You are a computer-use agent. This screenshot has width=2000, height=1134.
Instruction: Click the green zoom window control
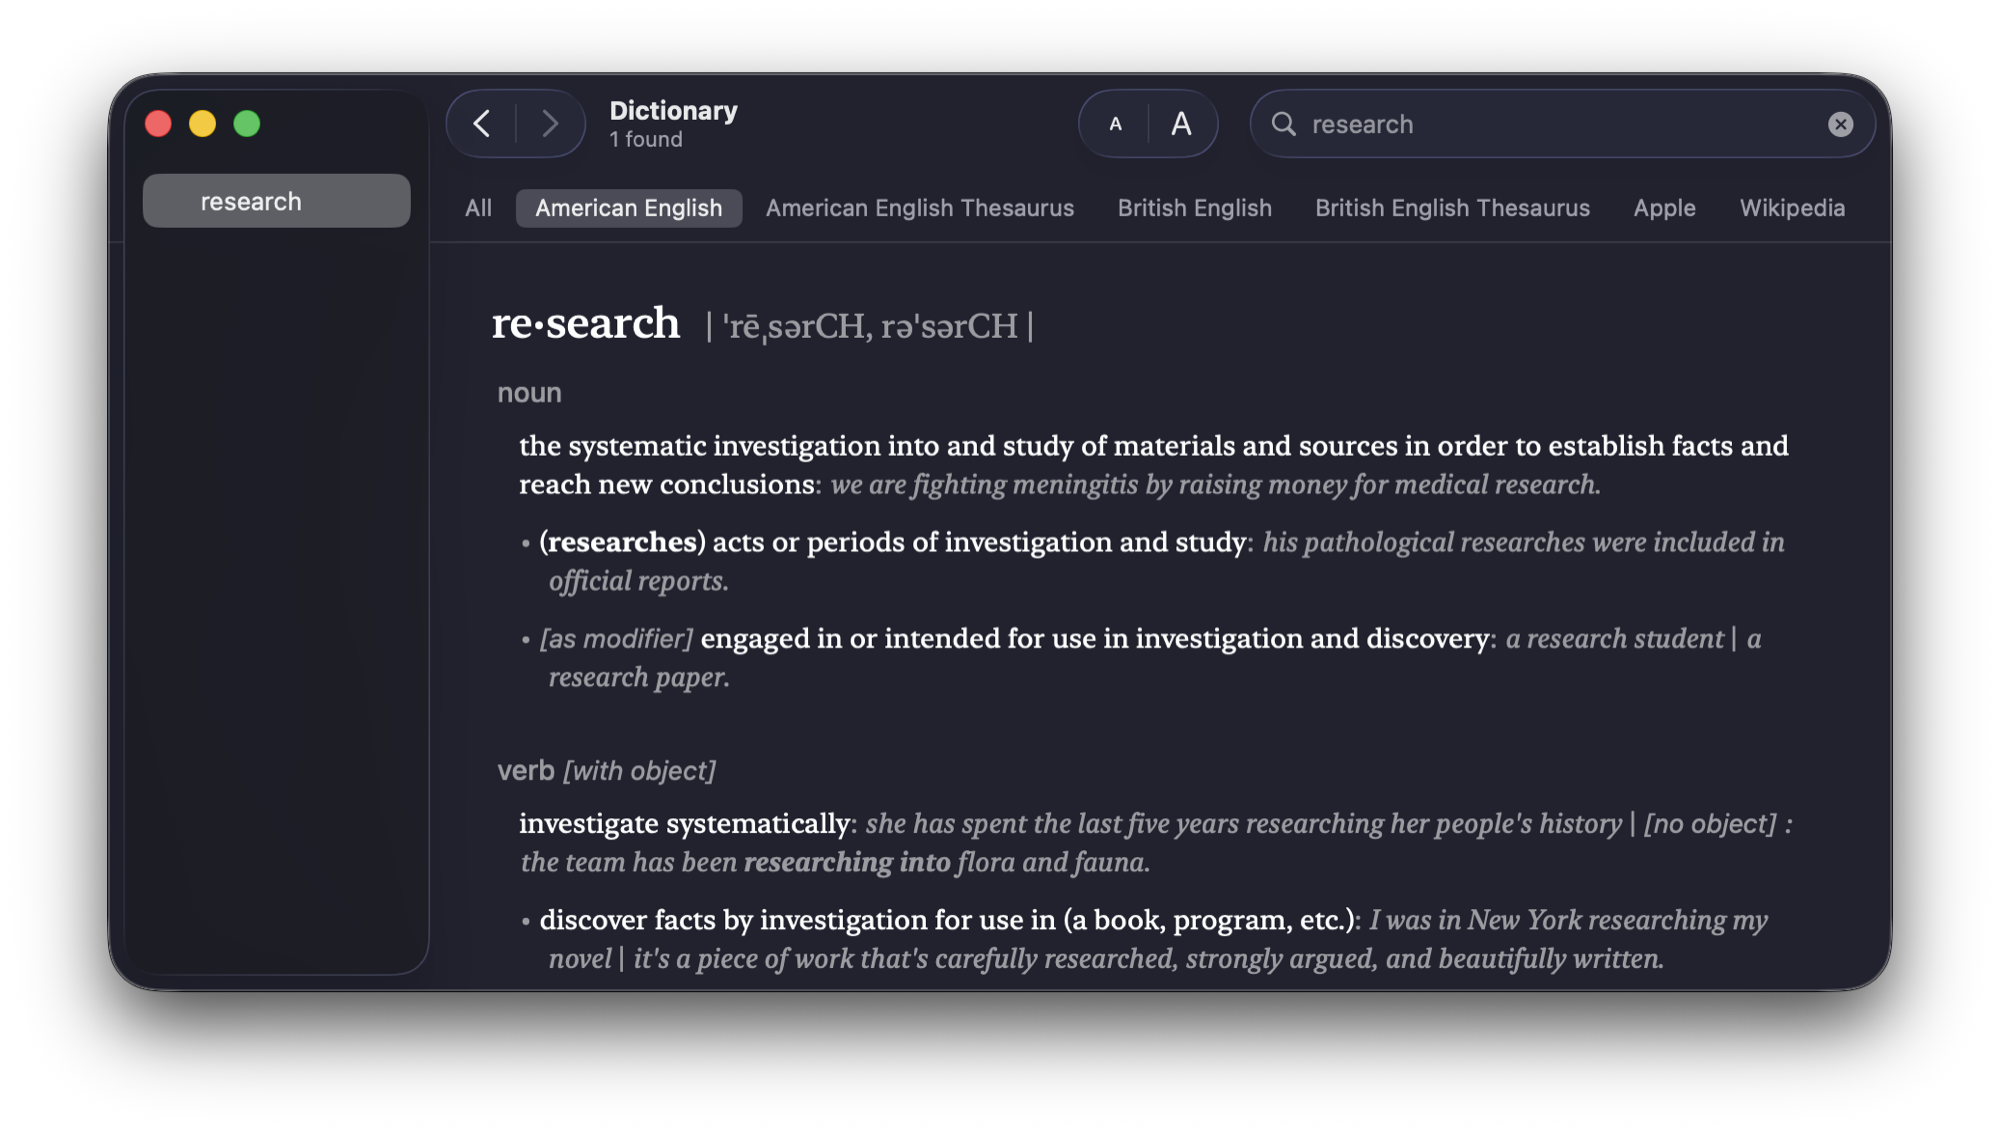247,123
